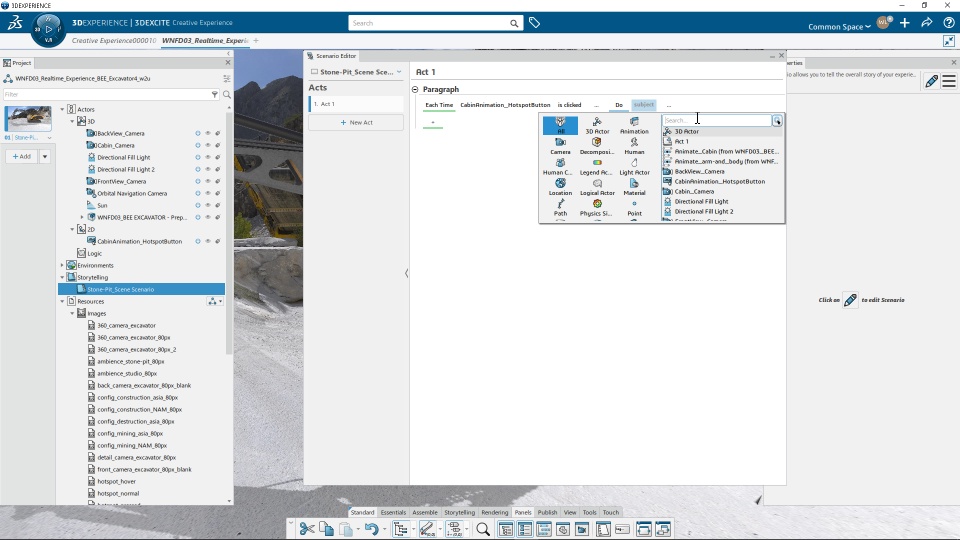The width and height of the screenshot is (960, 540).
Task: Toggle visibility eye for Sun actor
Action: [208, 205]
